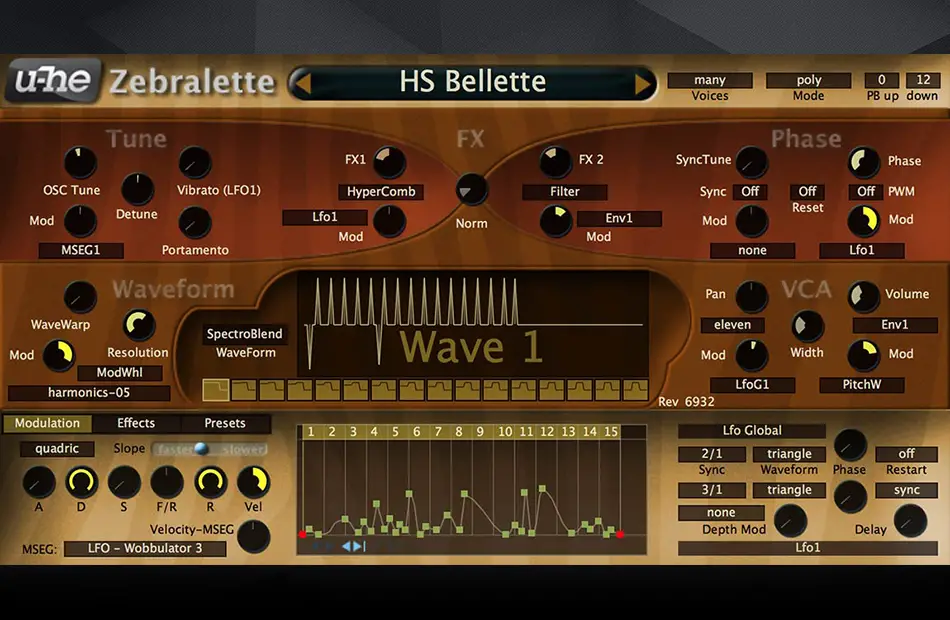This screenshot has height=620, width=950.
Task: Click the Pan knob
Action: click(751, 297)
